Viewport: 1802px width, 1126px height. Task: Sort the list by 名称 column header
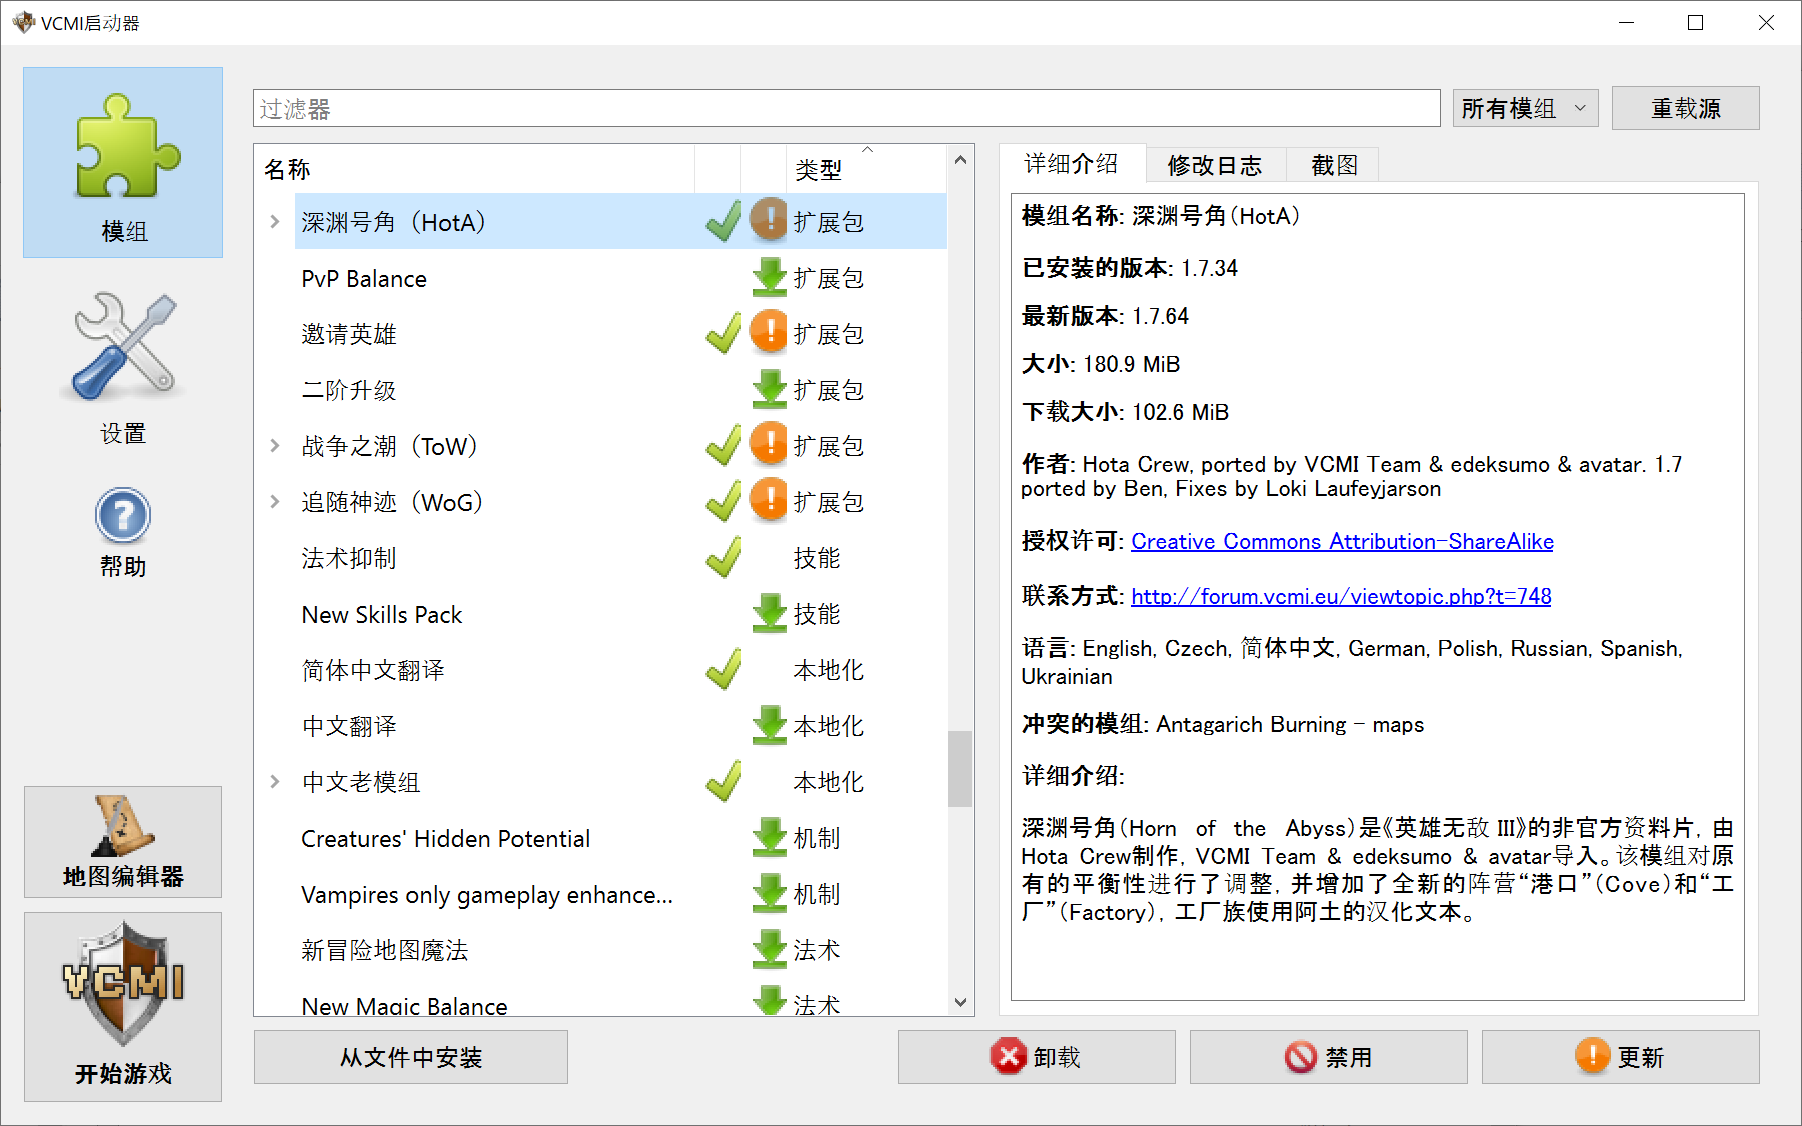[475, 169]
